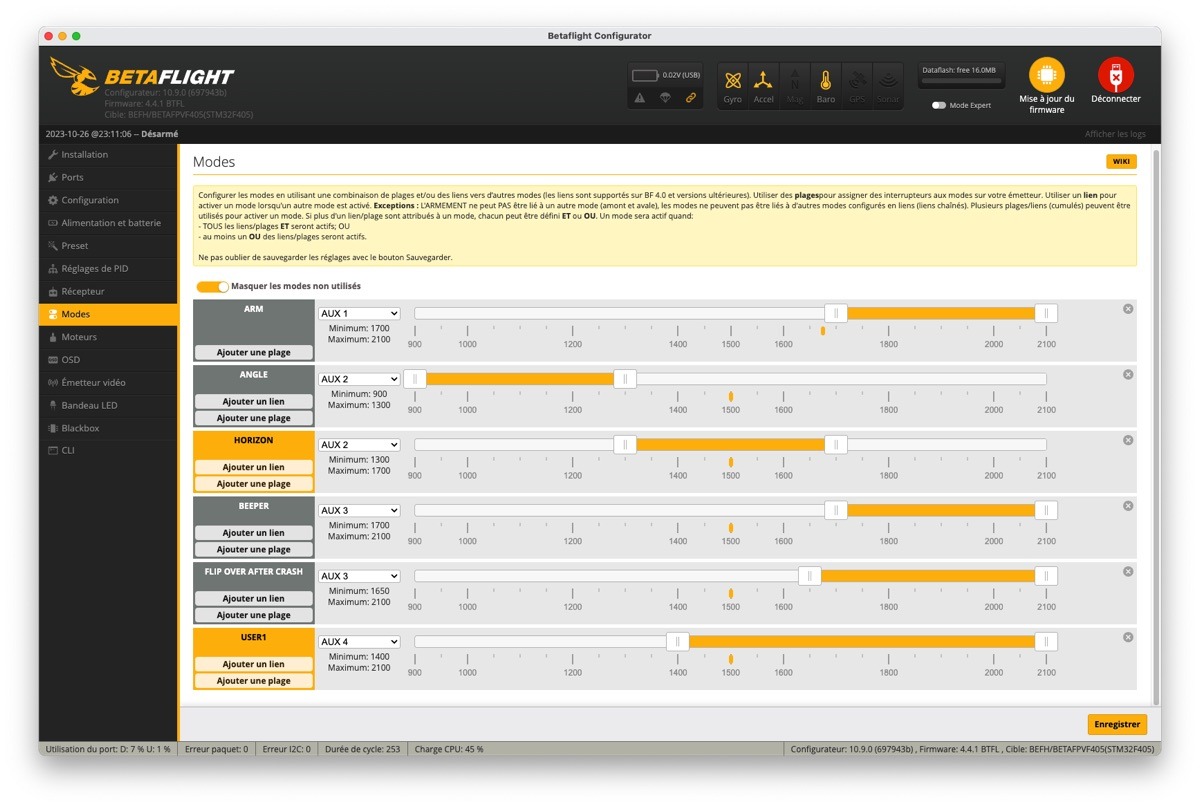1200x807 pixels.
Task: Open the ANGLE AUX 2 channel dropdown
Action: (359, 379)
